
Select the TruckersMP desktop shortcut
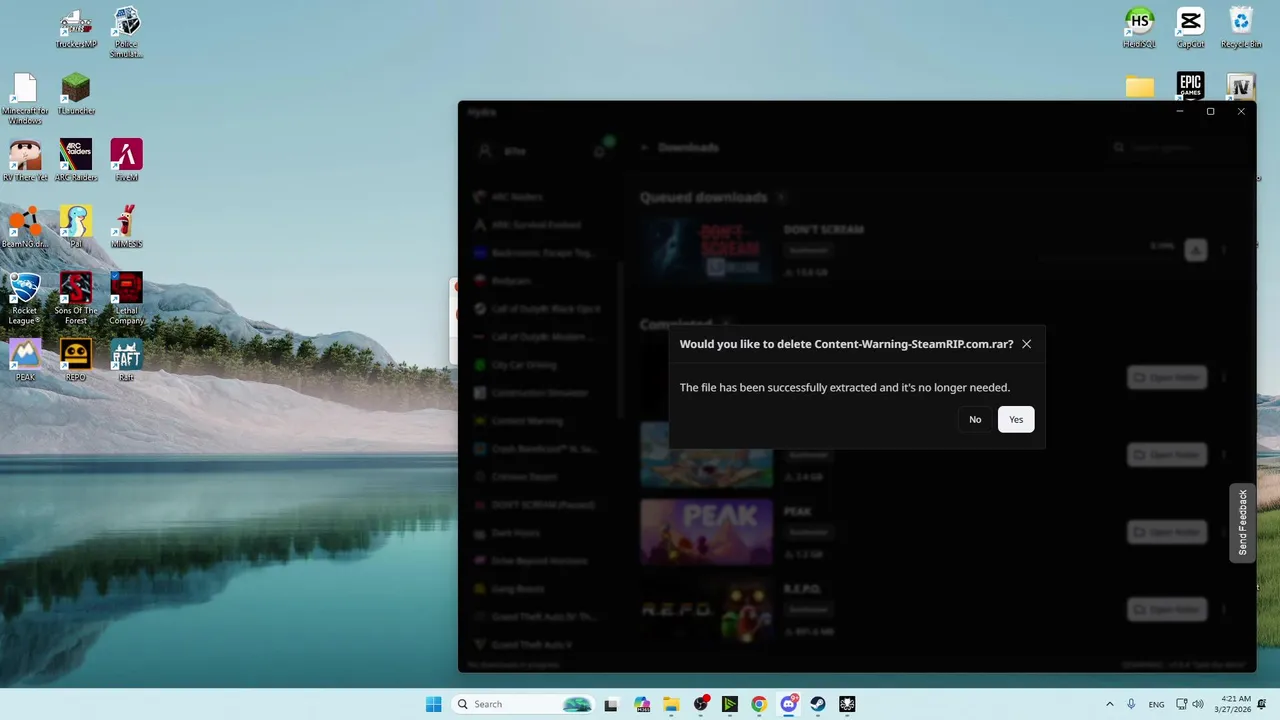(77, 27)
